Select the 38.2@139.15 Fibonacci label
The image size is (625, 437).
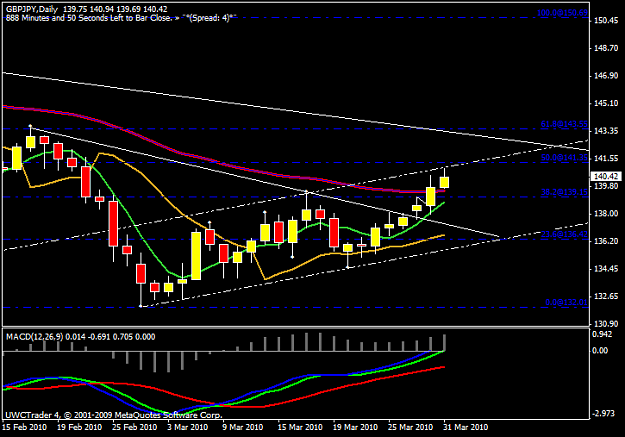pos(564,192)
